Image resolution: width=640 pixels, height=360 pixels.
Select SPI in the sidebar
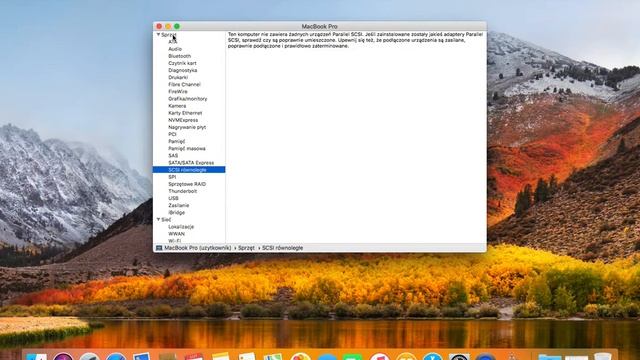pyautogui.click(x=172, y=177)
